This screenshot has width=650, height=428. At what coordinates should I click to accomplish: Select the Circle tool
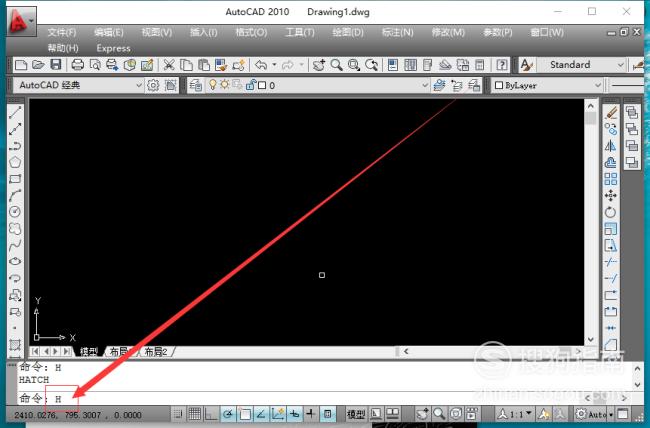[x=15, y=212]
